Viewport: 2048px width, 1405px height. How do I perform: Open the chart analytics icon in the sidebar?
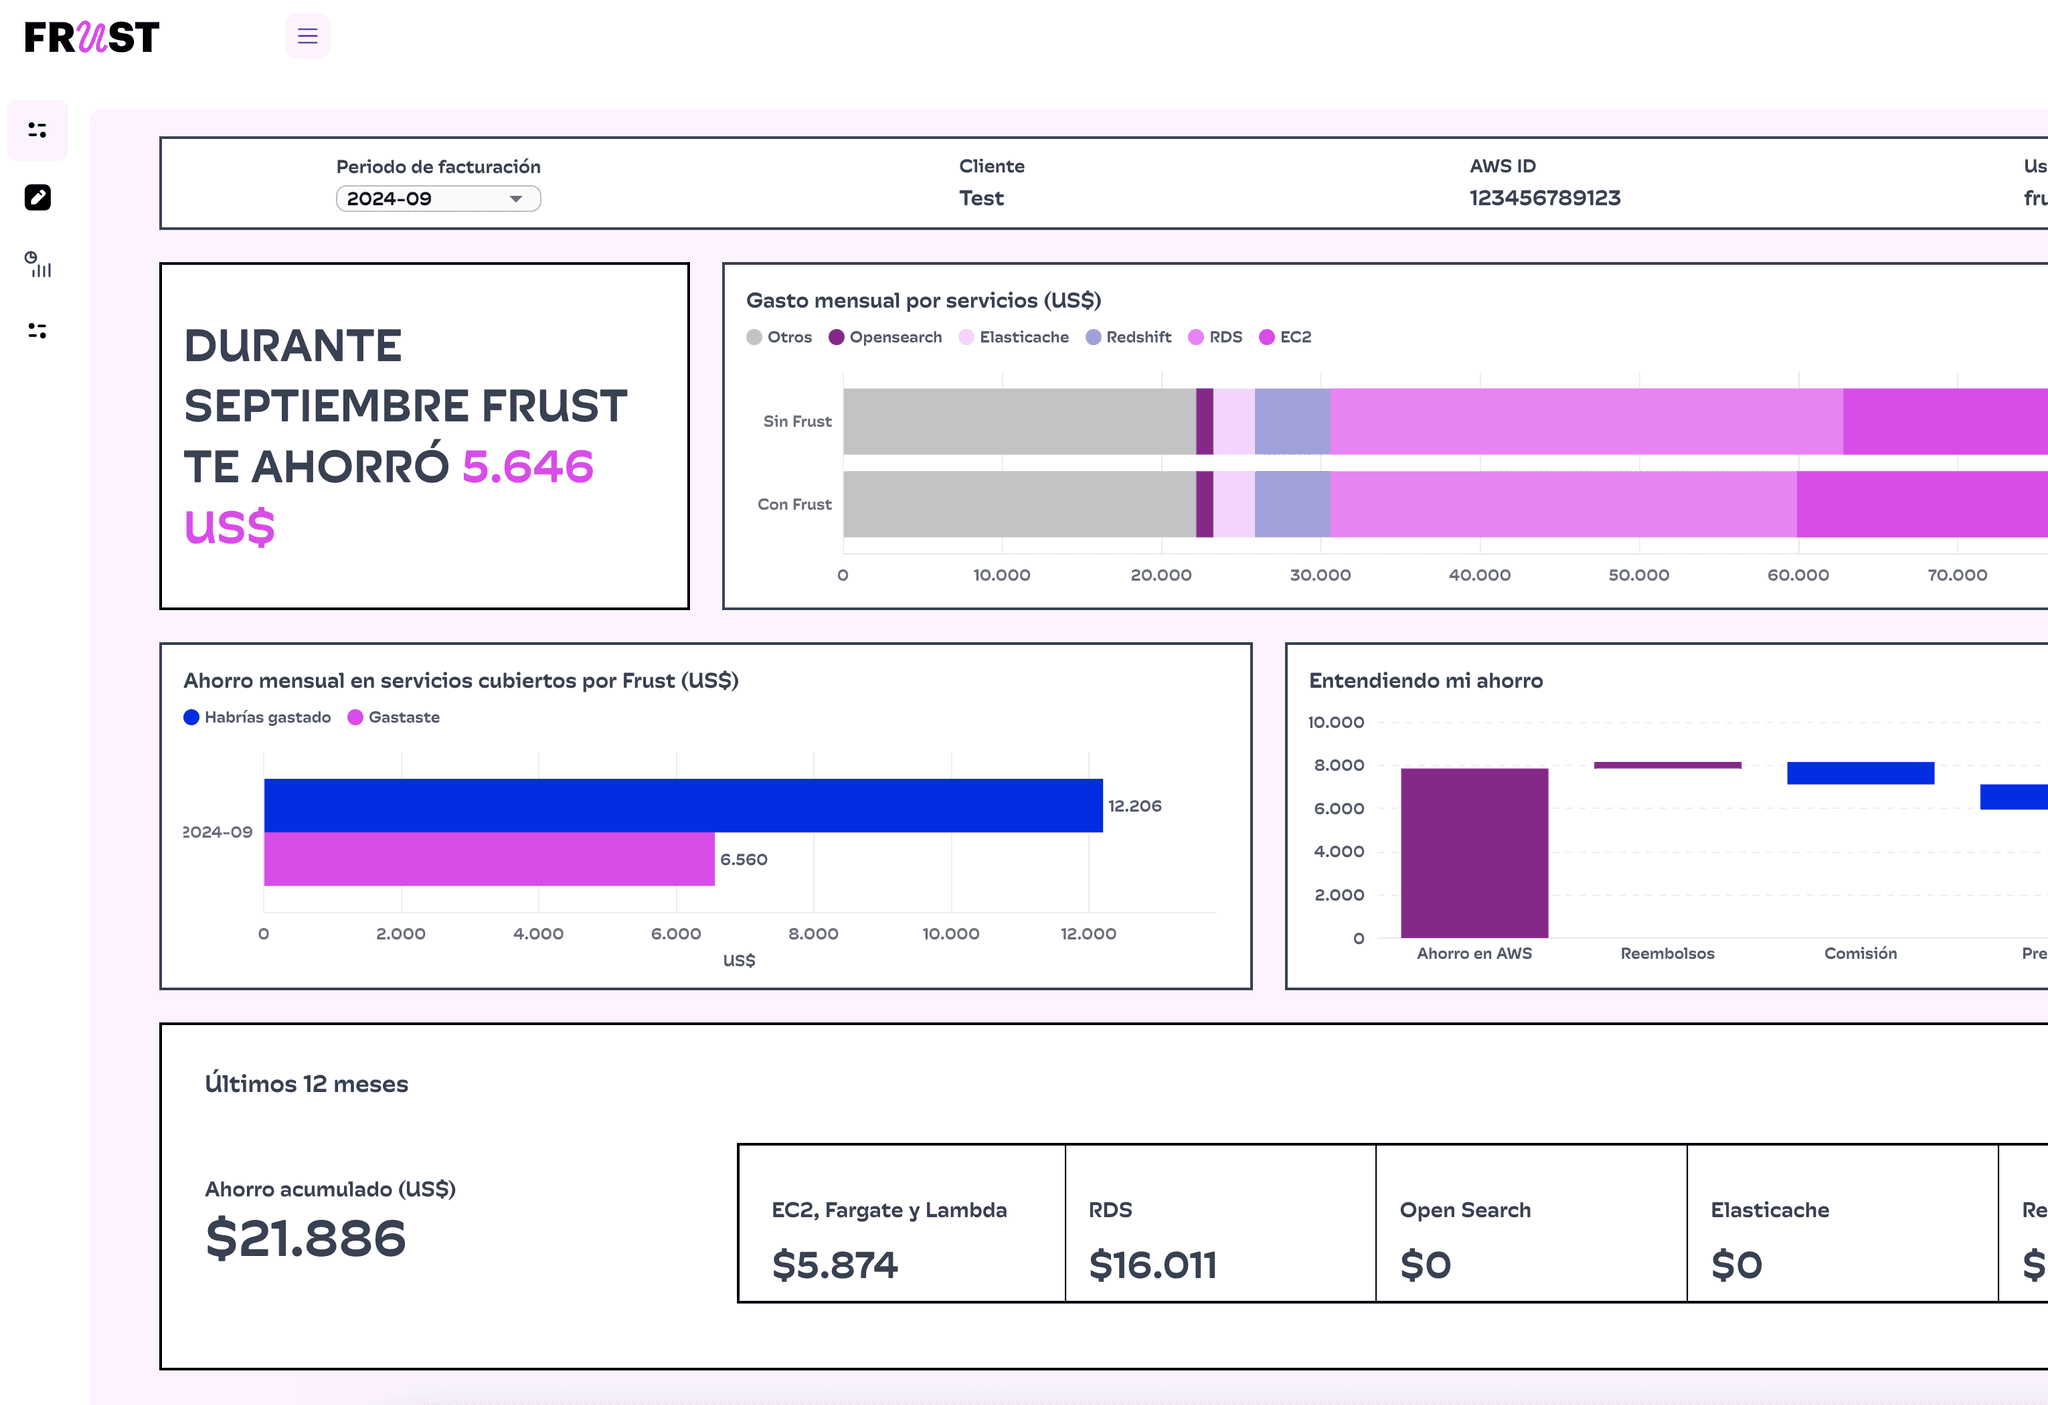(38, 264)
